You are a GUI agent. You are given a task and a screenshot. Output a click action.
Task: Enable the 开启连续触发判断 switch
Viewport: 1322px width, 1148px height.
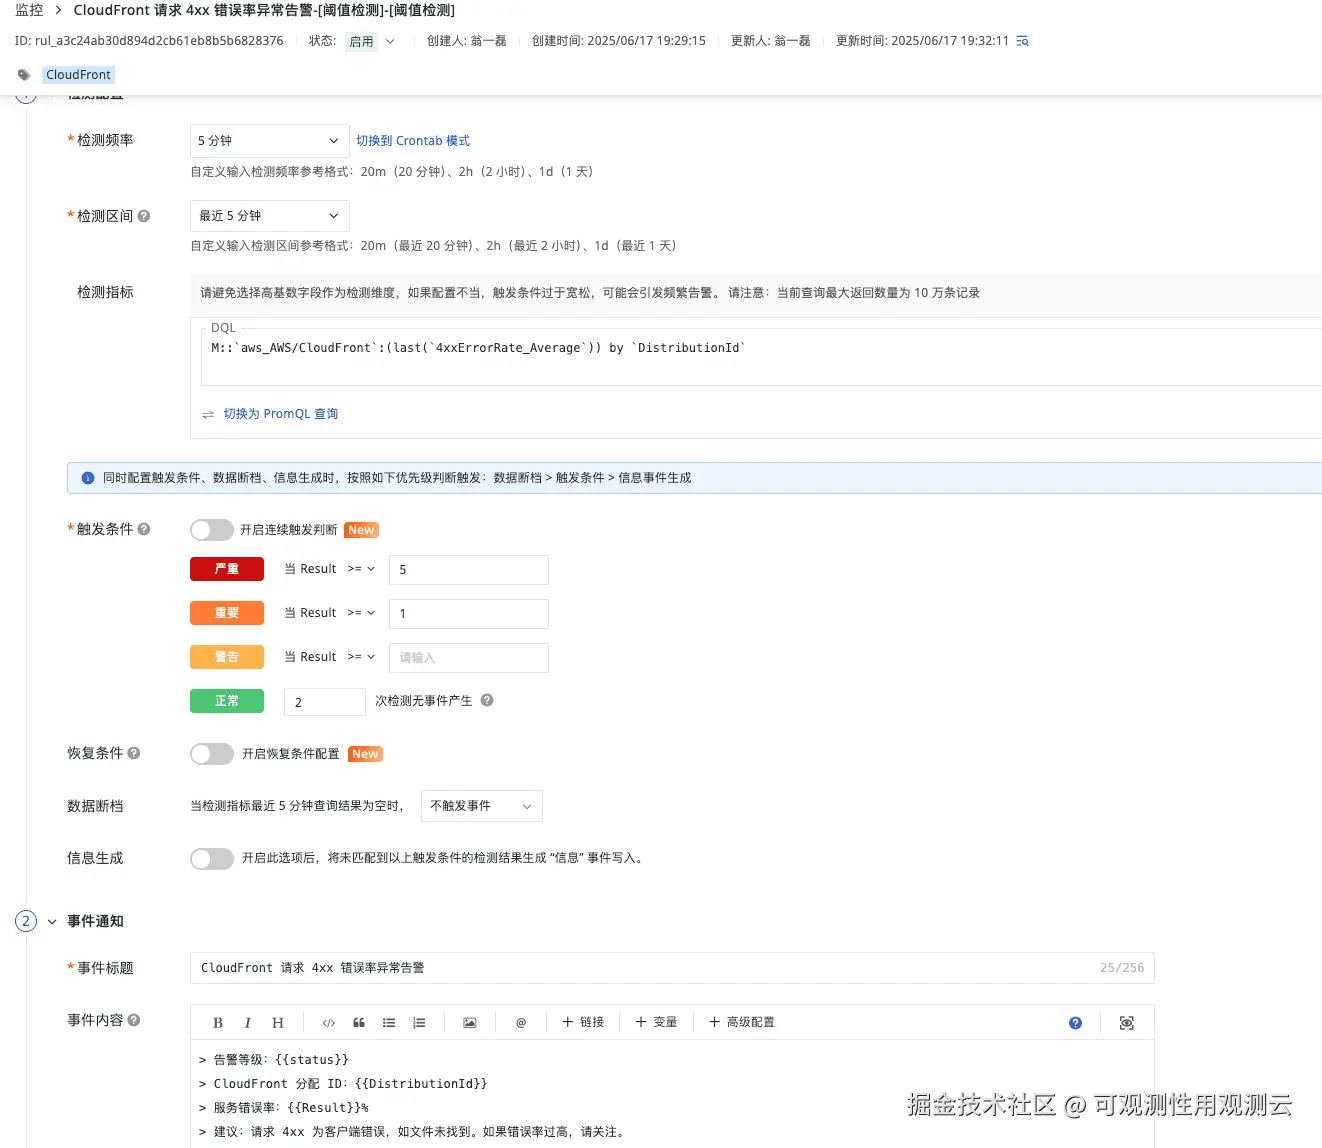point(212,530)
